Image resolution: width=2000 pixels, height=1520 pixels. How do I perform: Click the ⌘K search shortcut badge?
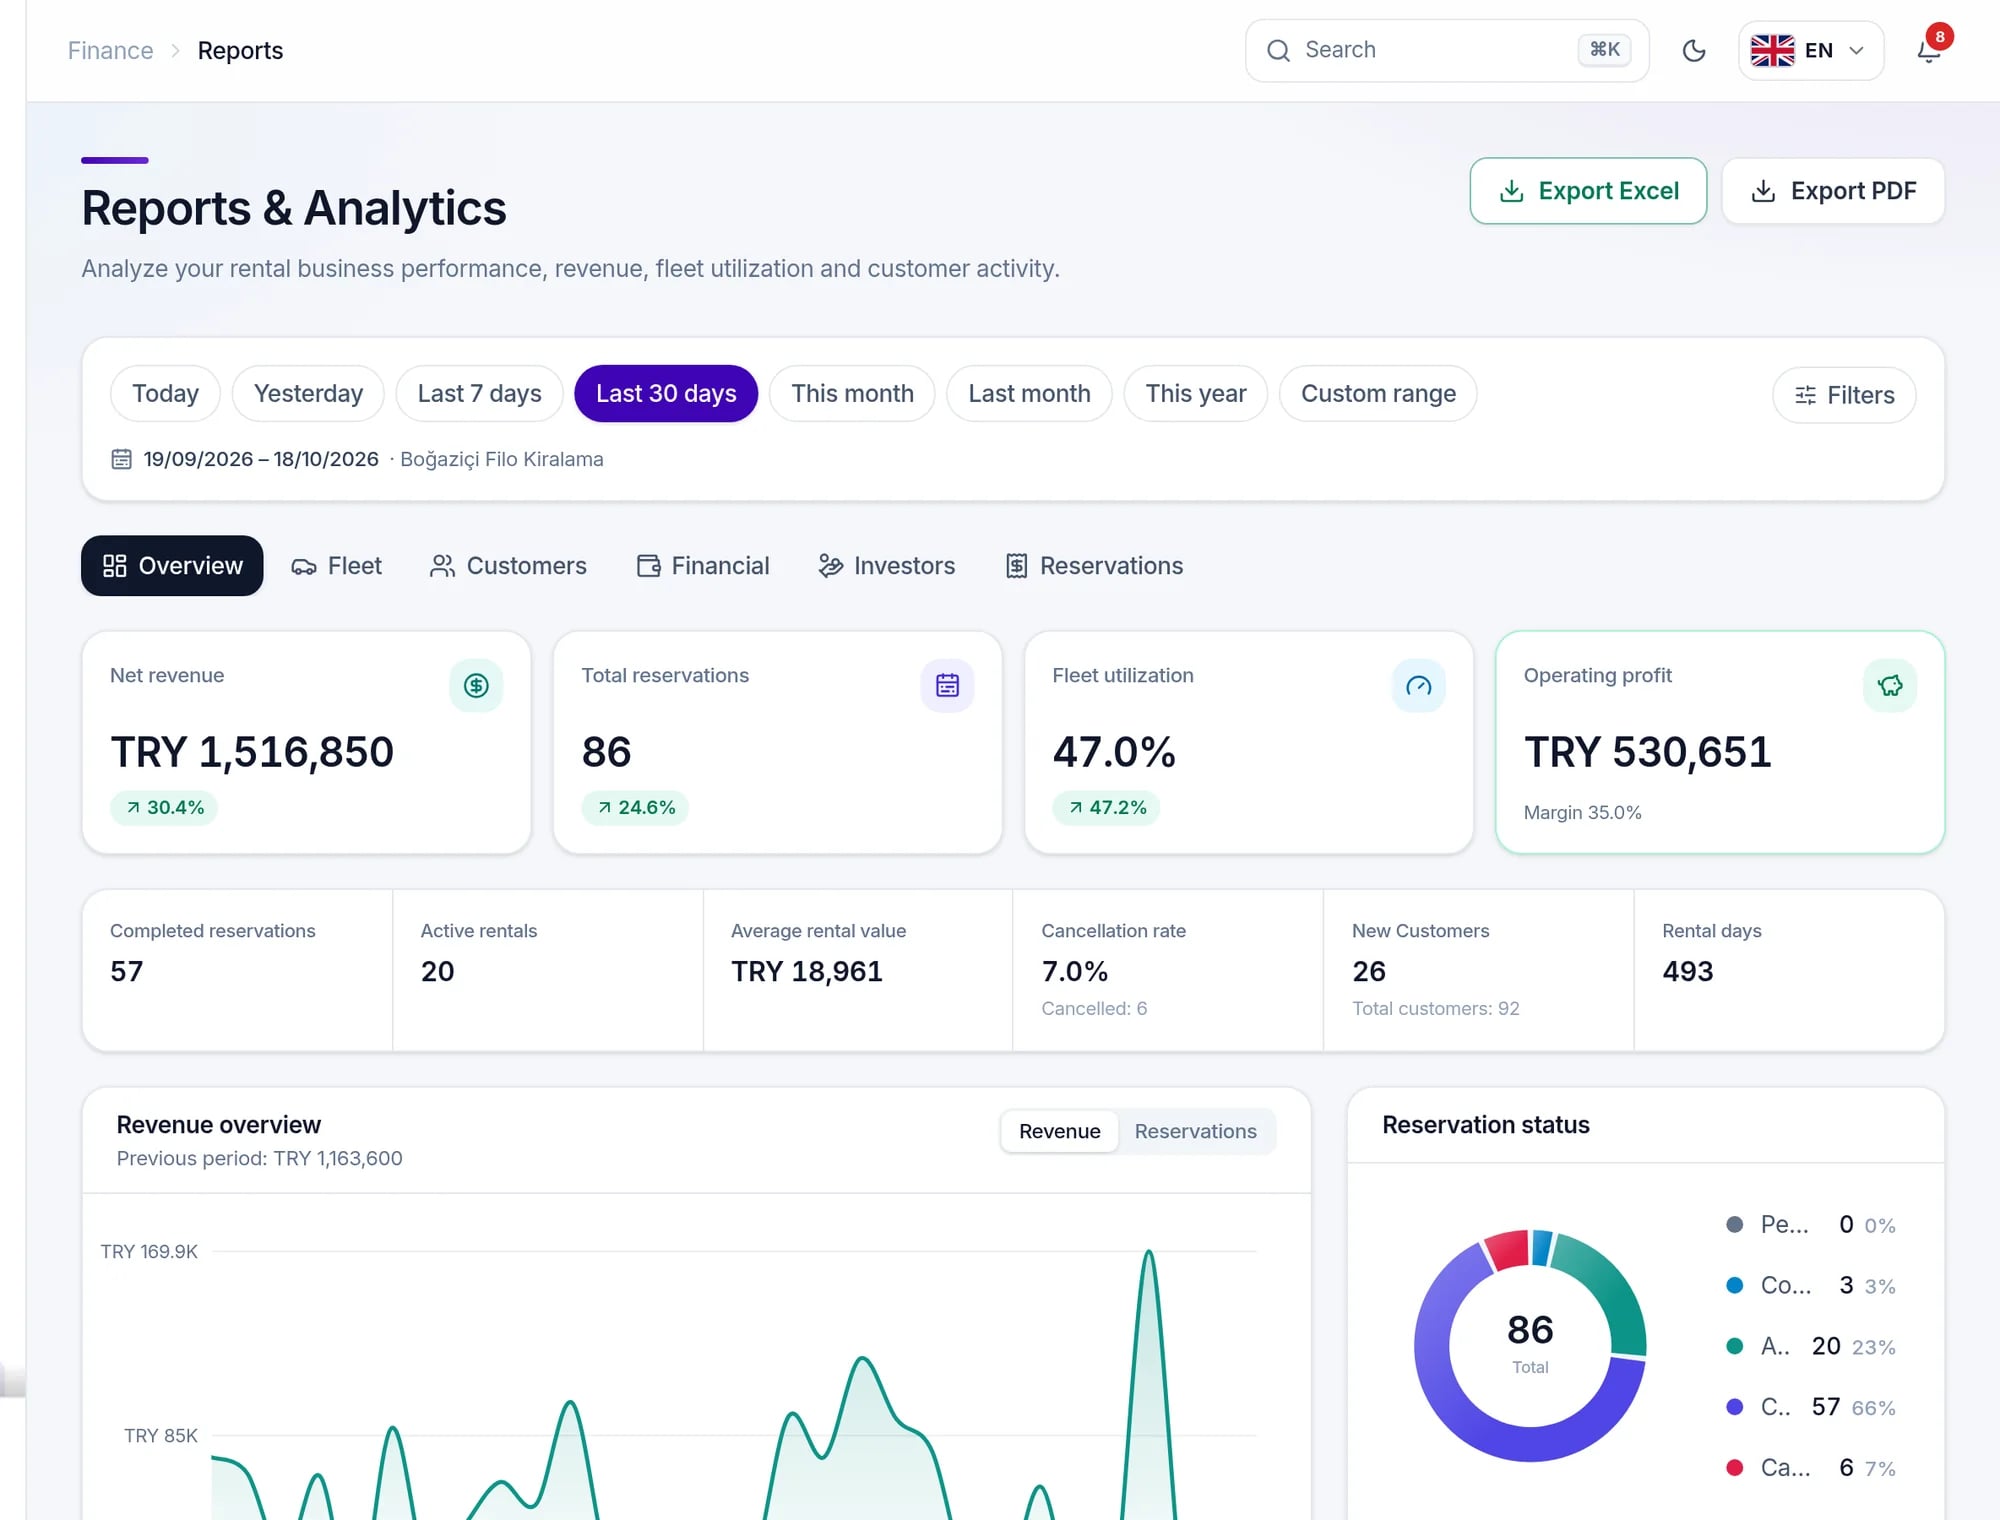(x=1604, y=49)
